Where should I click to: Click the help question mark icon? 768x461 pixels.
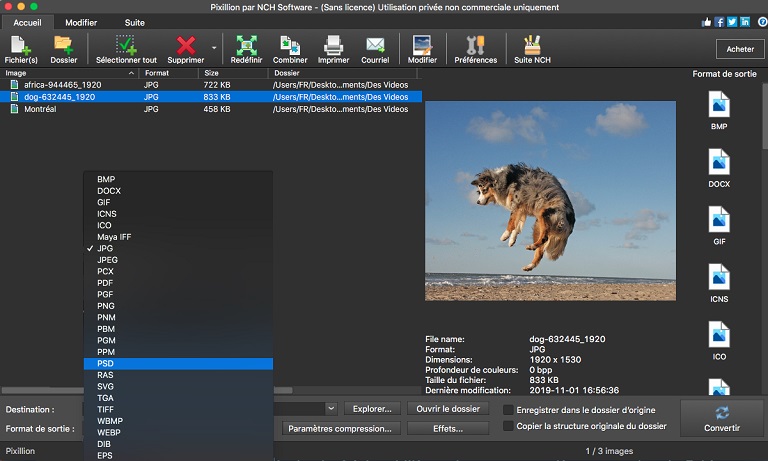(763, 22)
